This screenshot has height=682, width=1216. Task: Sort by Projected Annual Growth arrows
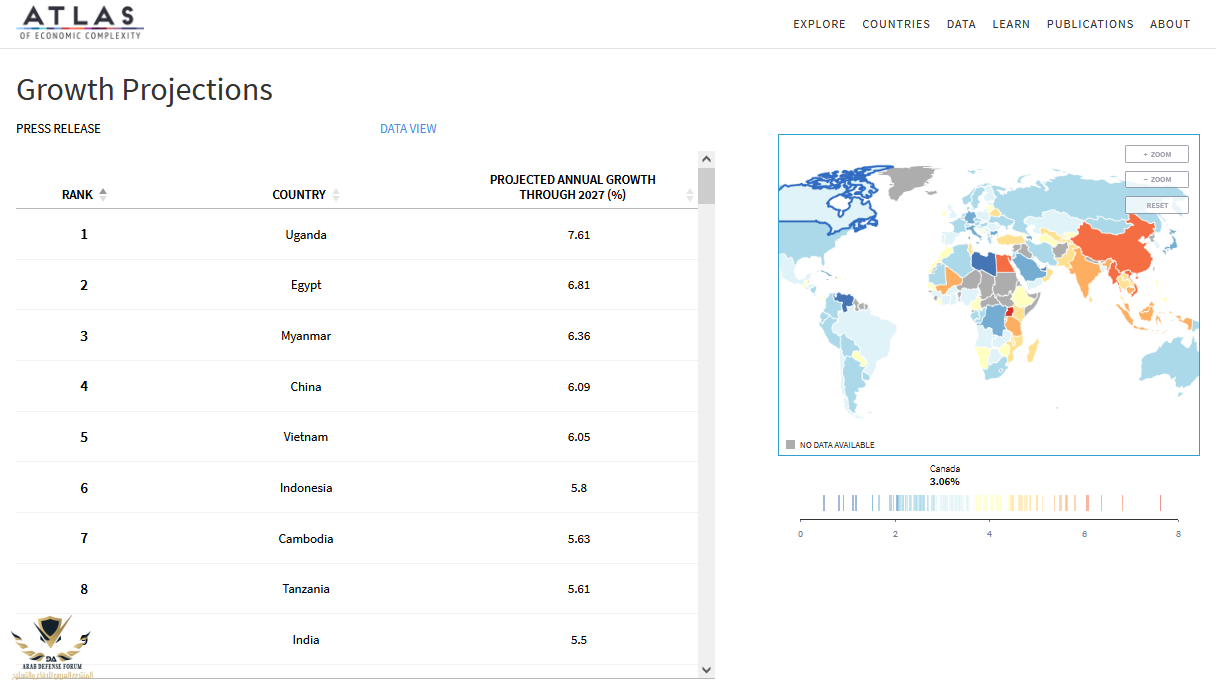[x=690, y=195]
